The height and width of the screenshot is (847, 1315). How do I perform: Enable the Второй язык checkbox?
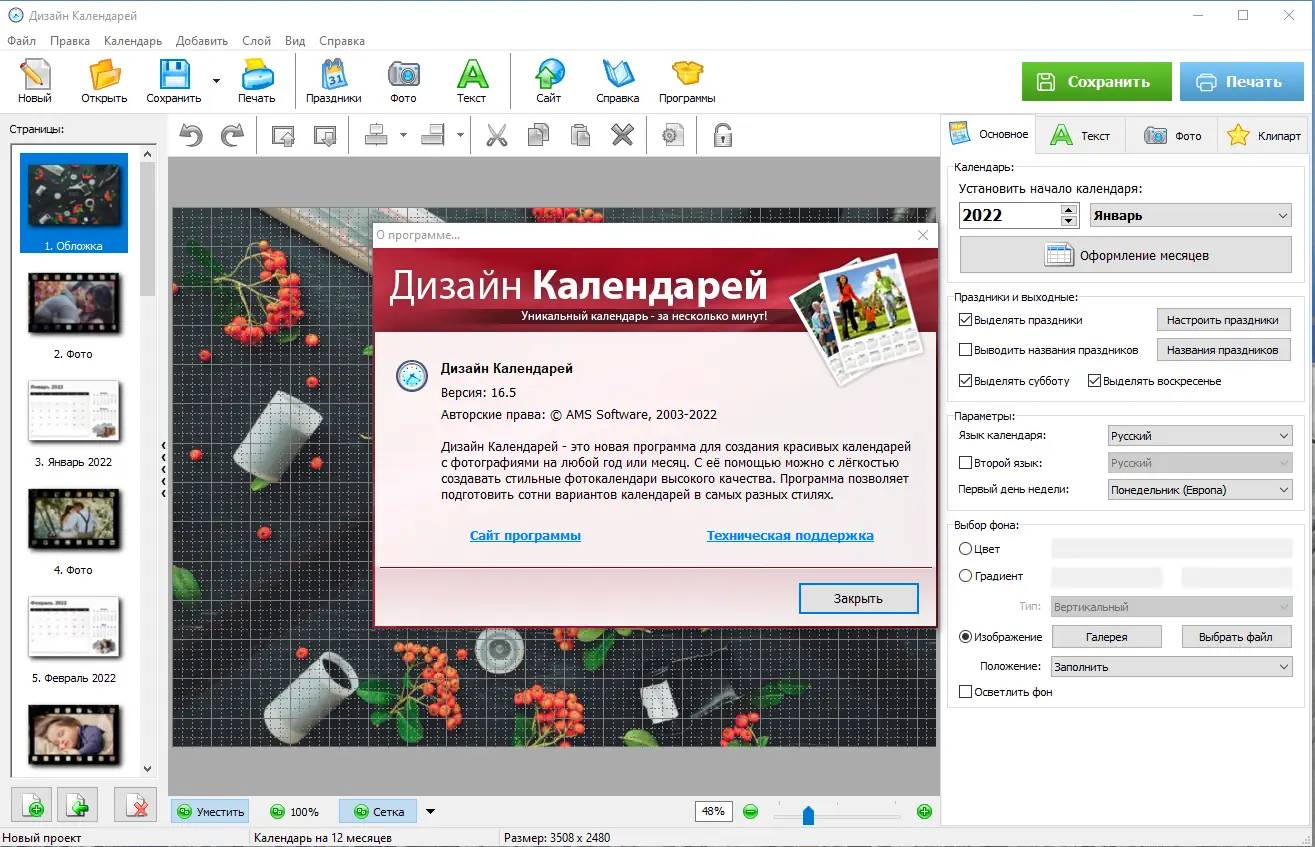[965, 463]
